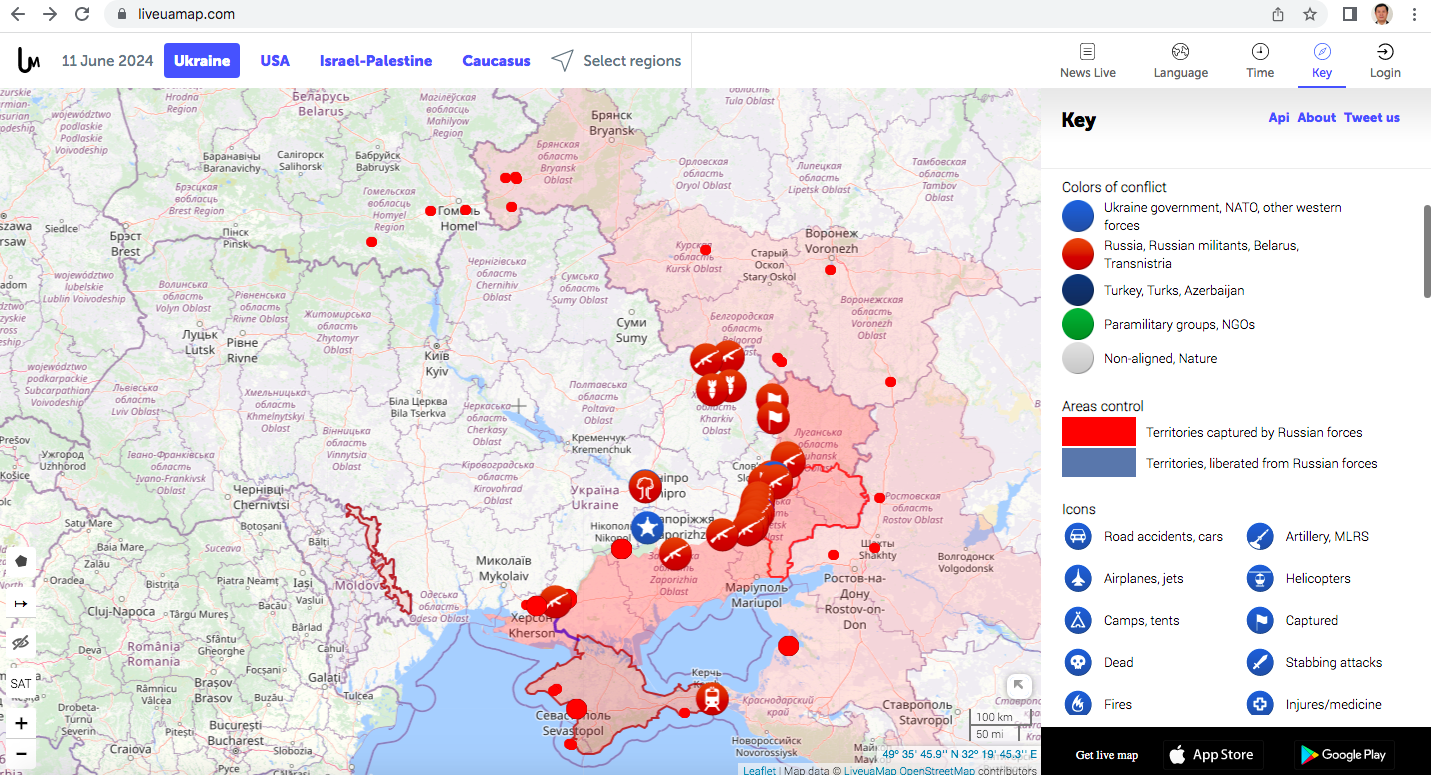Click the train icon marker near Kerch
Viewport: 1431px width, 775px height.
click(x=711, y=698)
